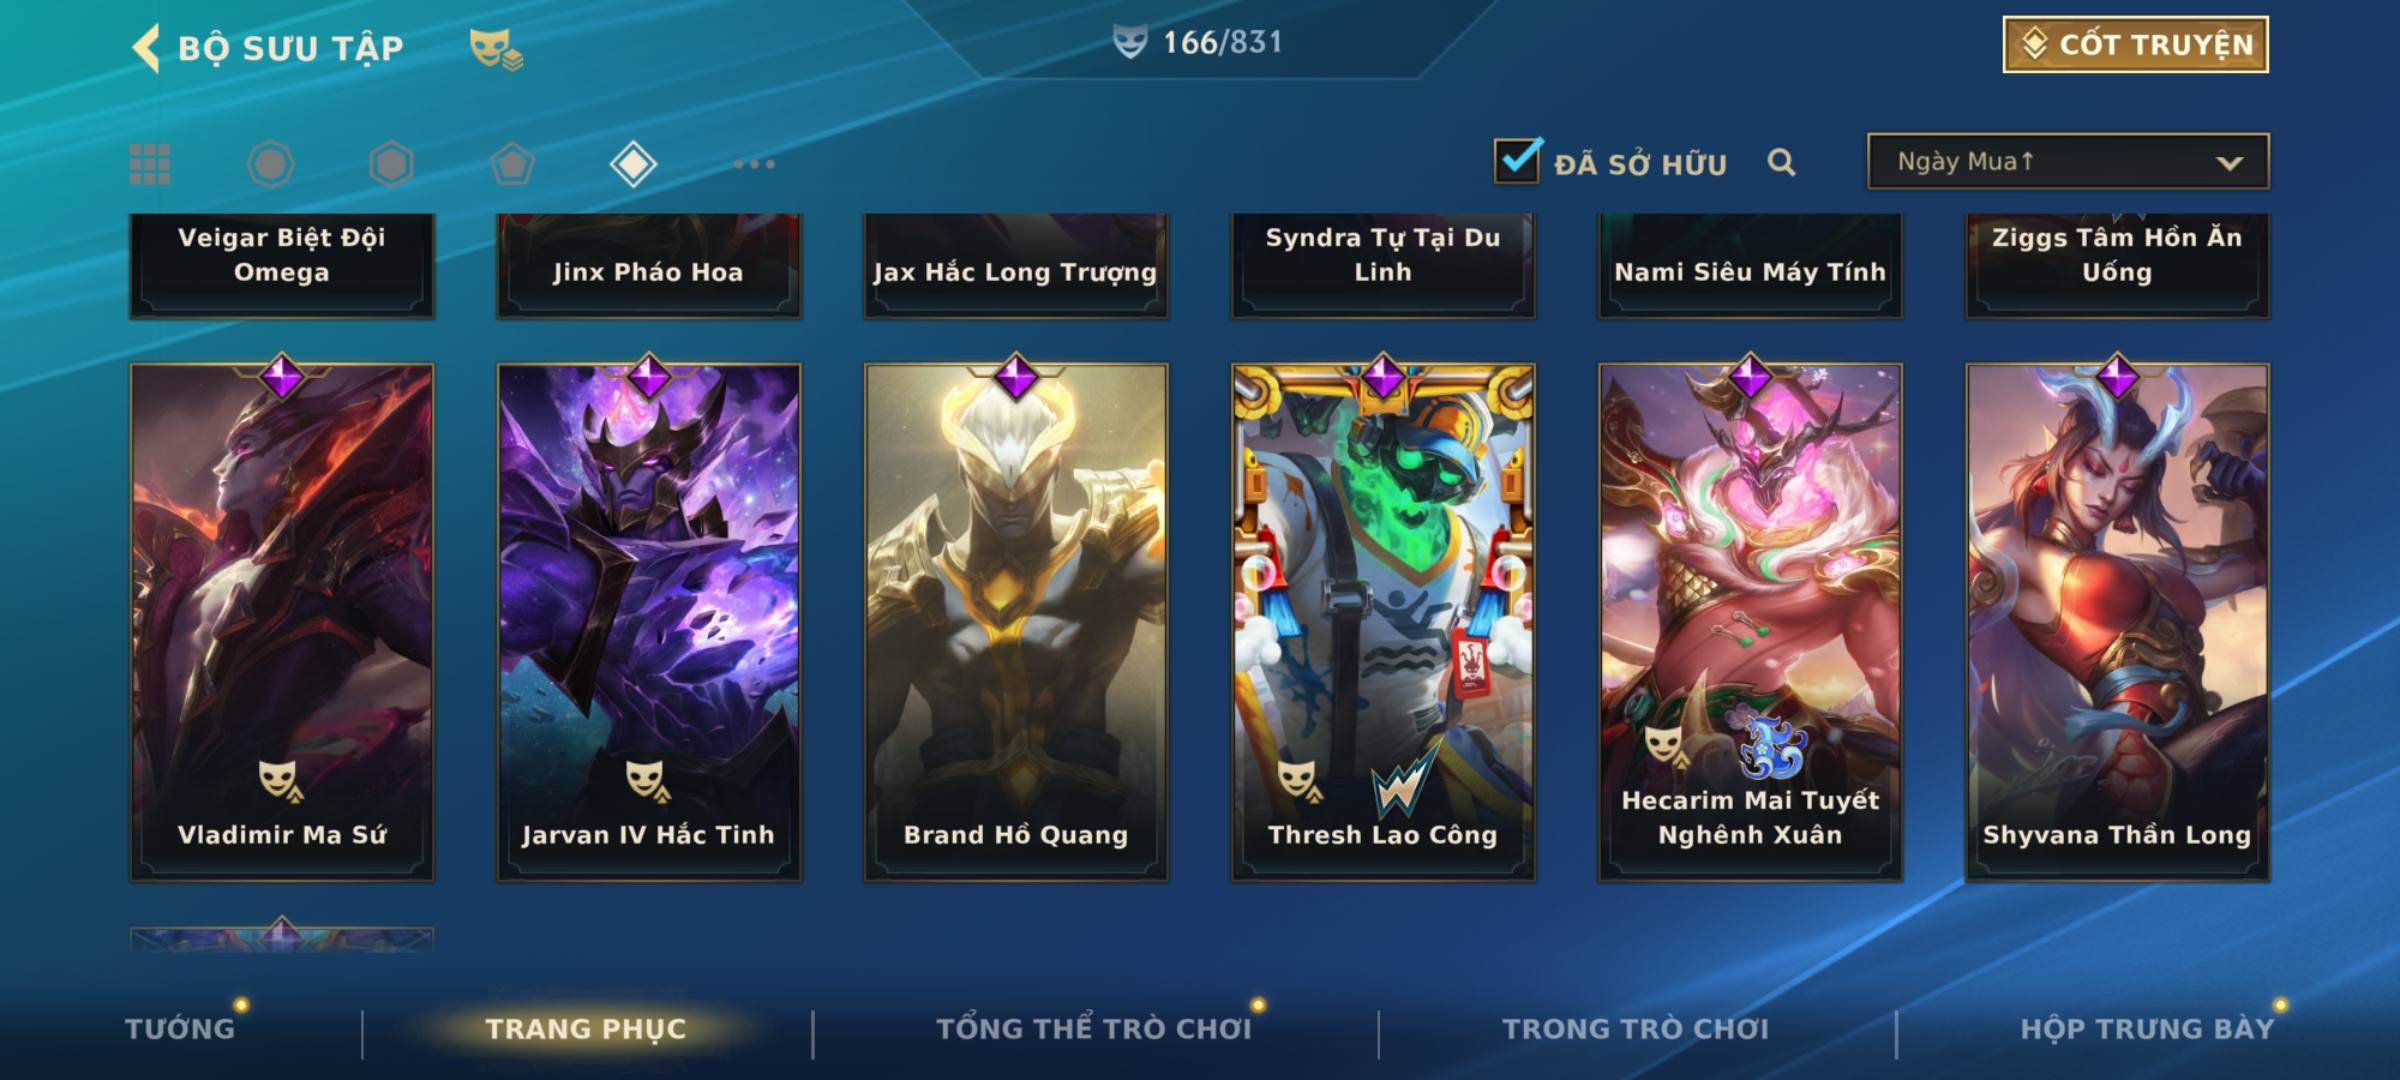Open the Ngày Mua sort dropdown

[2068, 161]
